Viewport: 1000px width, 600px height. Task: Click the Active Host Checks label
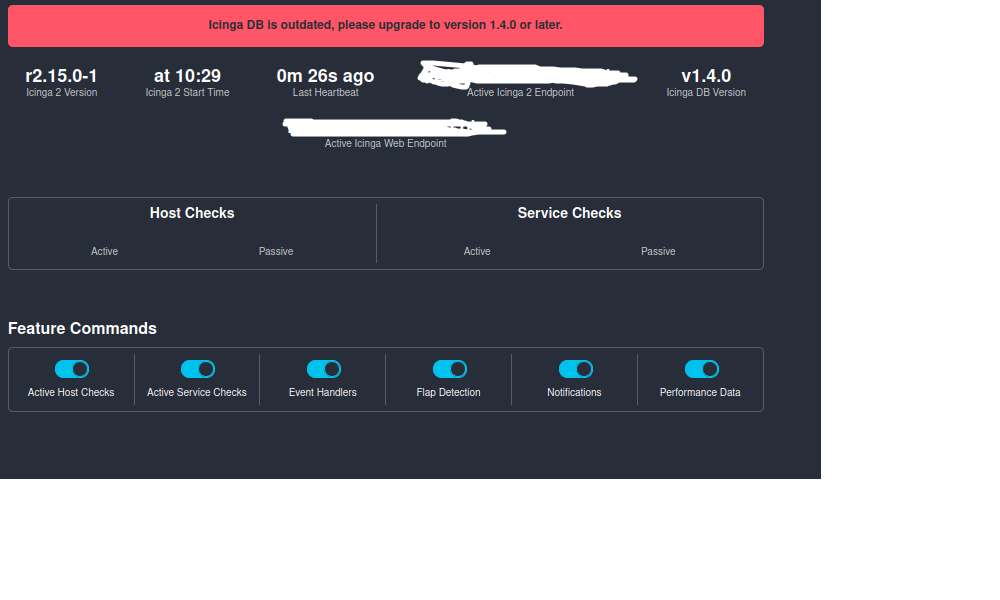tap(71, 392)
